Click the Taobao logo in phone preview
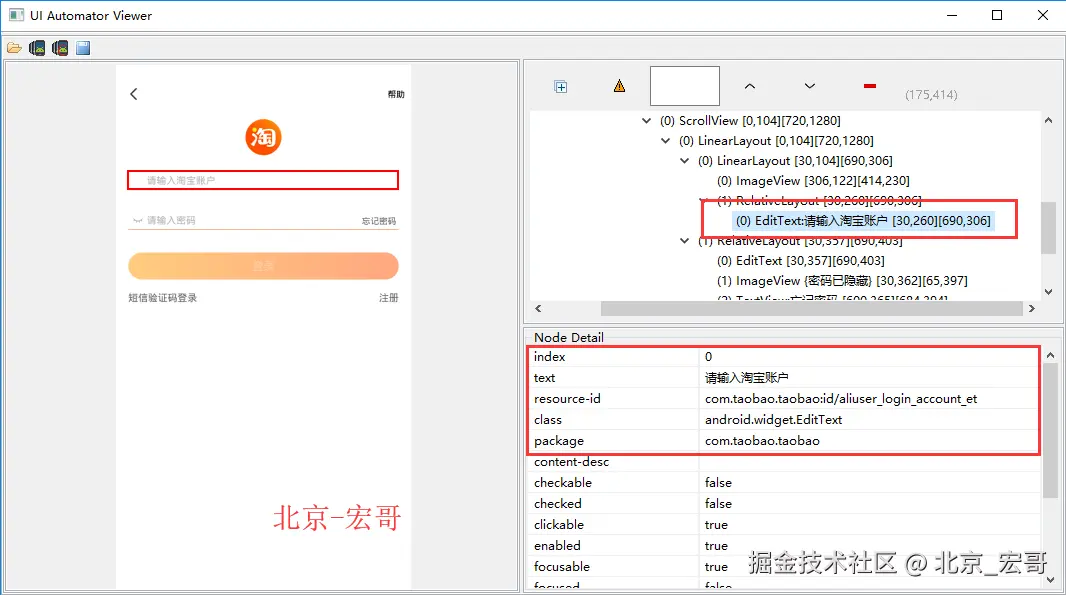This screenshot has width=1066, height=595. click(x=263, y=137)
